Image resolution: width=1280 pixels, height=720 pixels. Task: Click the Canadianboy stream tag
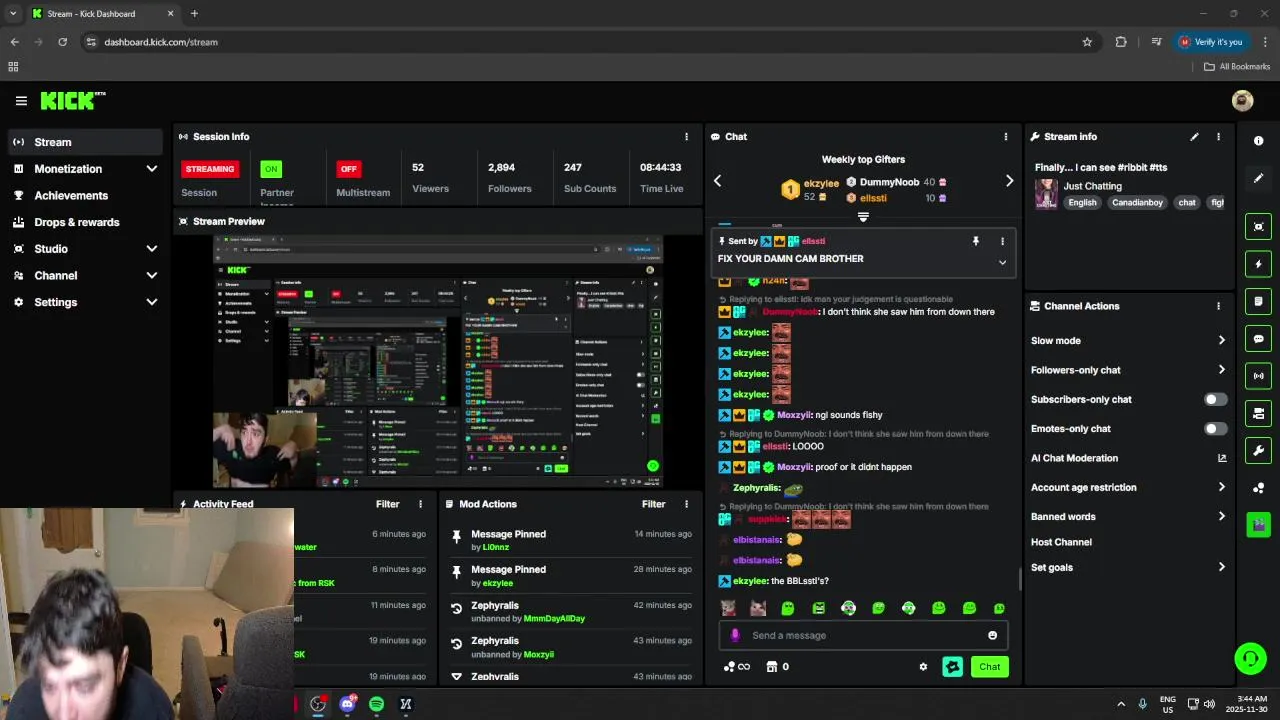1137,203
